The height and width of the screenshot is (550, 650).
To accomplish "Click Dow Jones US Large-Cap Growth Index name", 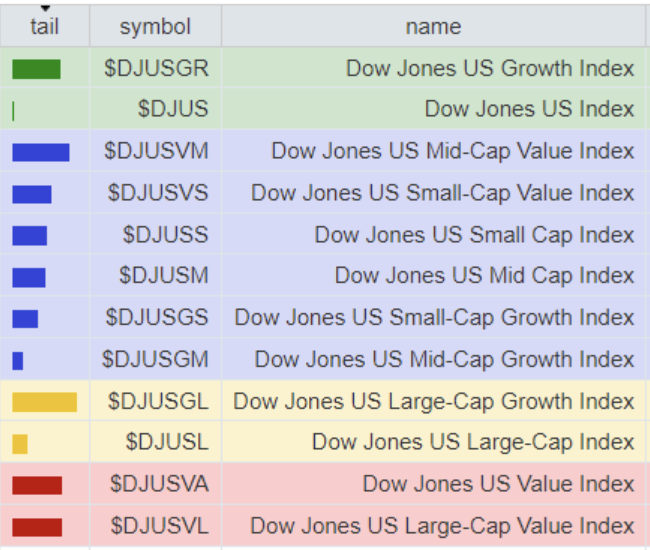I will click(x=434, y=402).
